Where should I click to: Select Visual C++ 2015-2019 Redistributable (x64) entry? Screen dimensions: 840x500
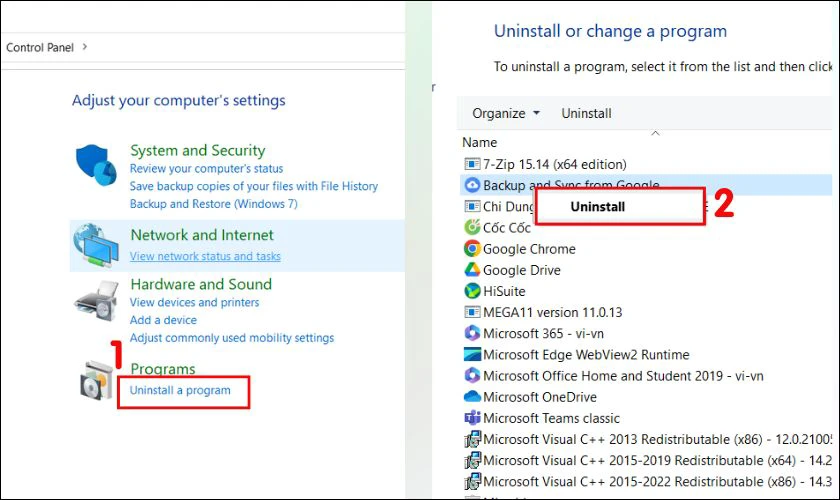[x=657, y=460]
